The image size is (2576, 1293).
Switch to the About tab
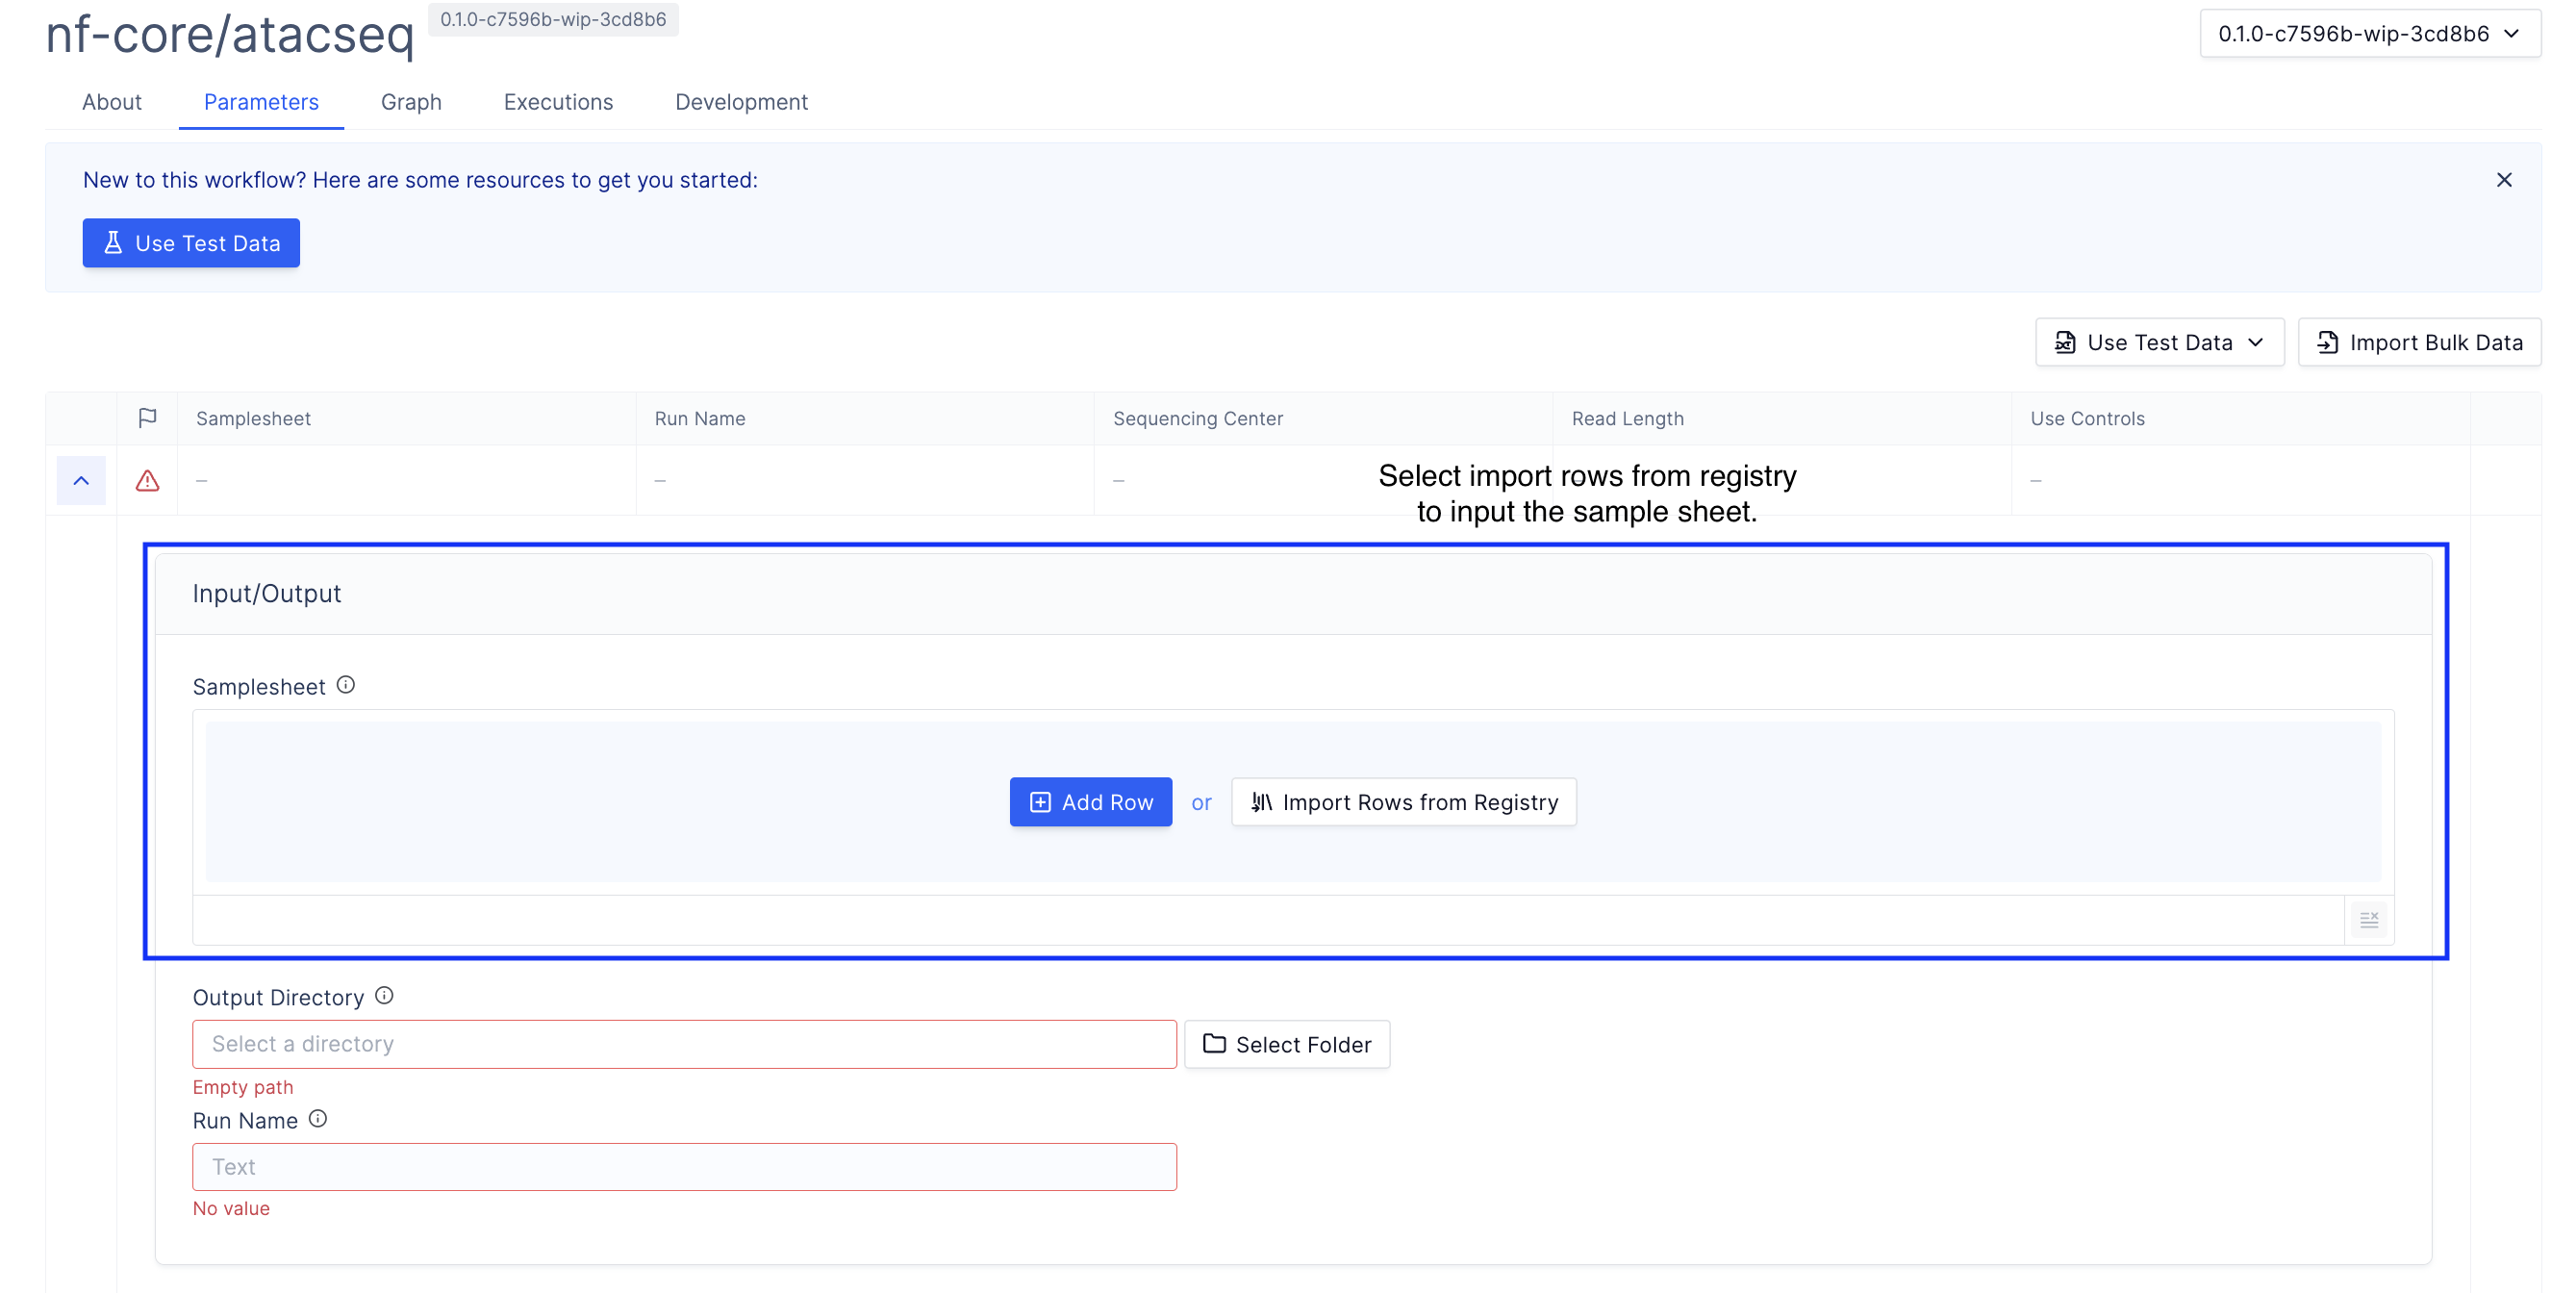point(112,102)
